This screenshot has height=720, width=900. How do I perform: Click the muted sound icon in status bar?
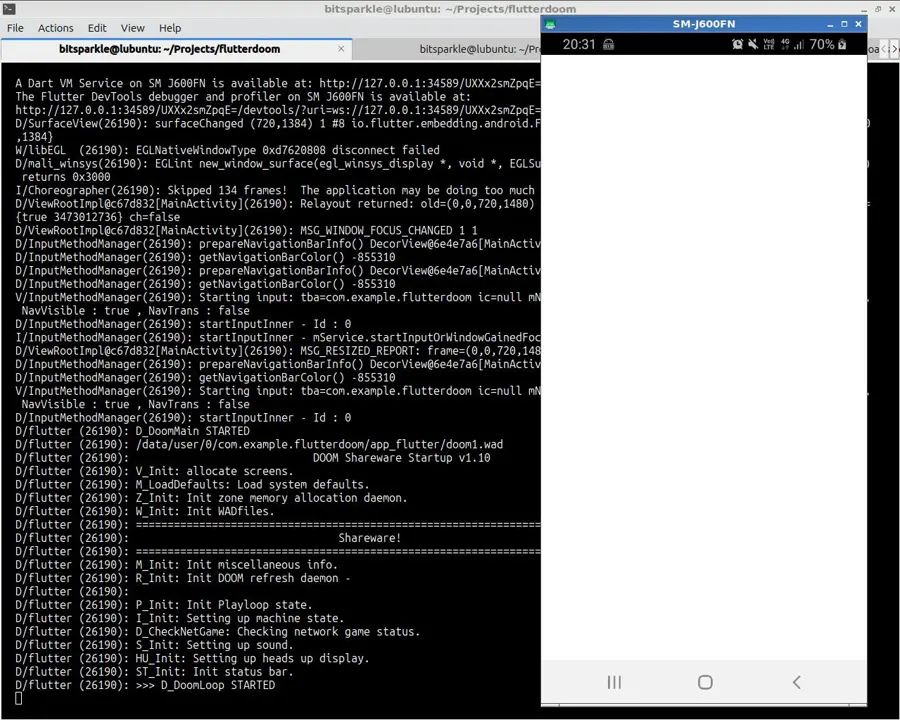pos(753,45)
